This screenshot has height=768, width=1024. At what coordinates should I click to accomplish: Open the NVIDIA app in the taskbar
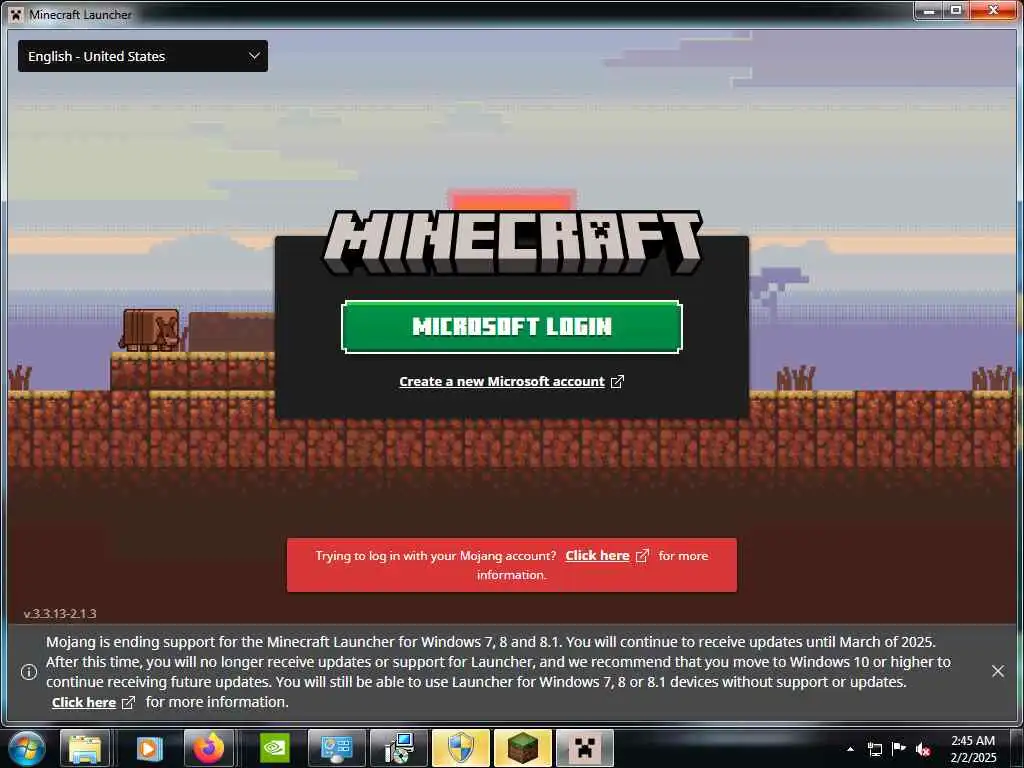(275, 748)
